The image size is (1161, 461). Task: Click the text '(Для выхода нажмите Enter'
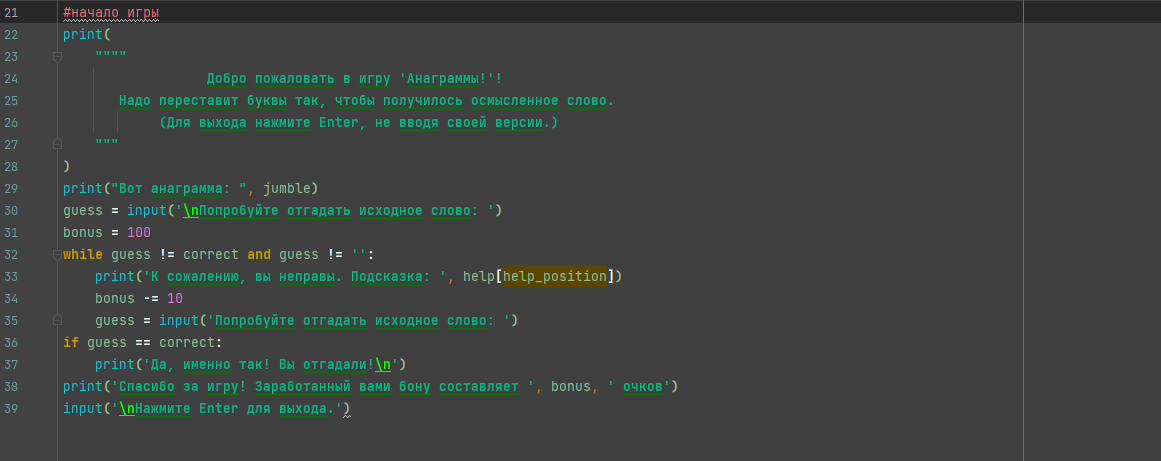click(259, 123)
